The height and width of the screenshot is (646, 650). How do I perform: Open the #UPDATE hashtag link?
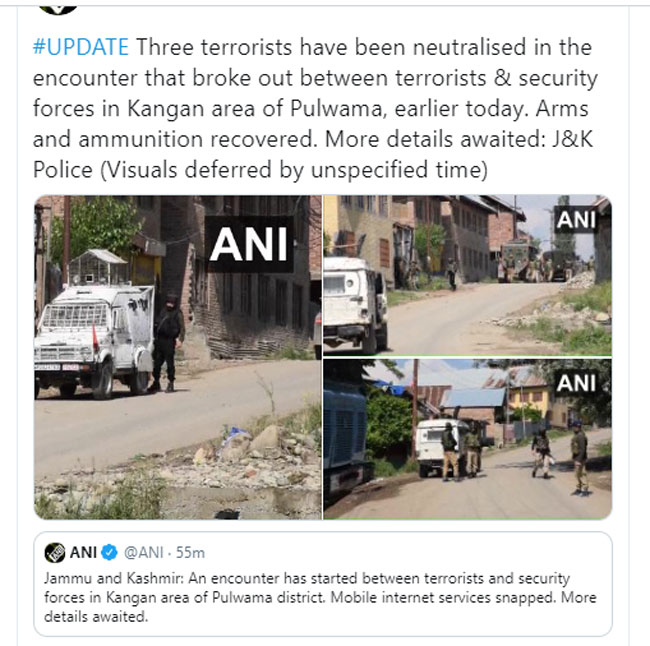81,47
